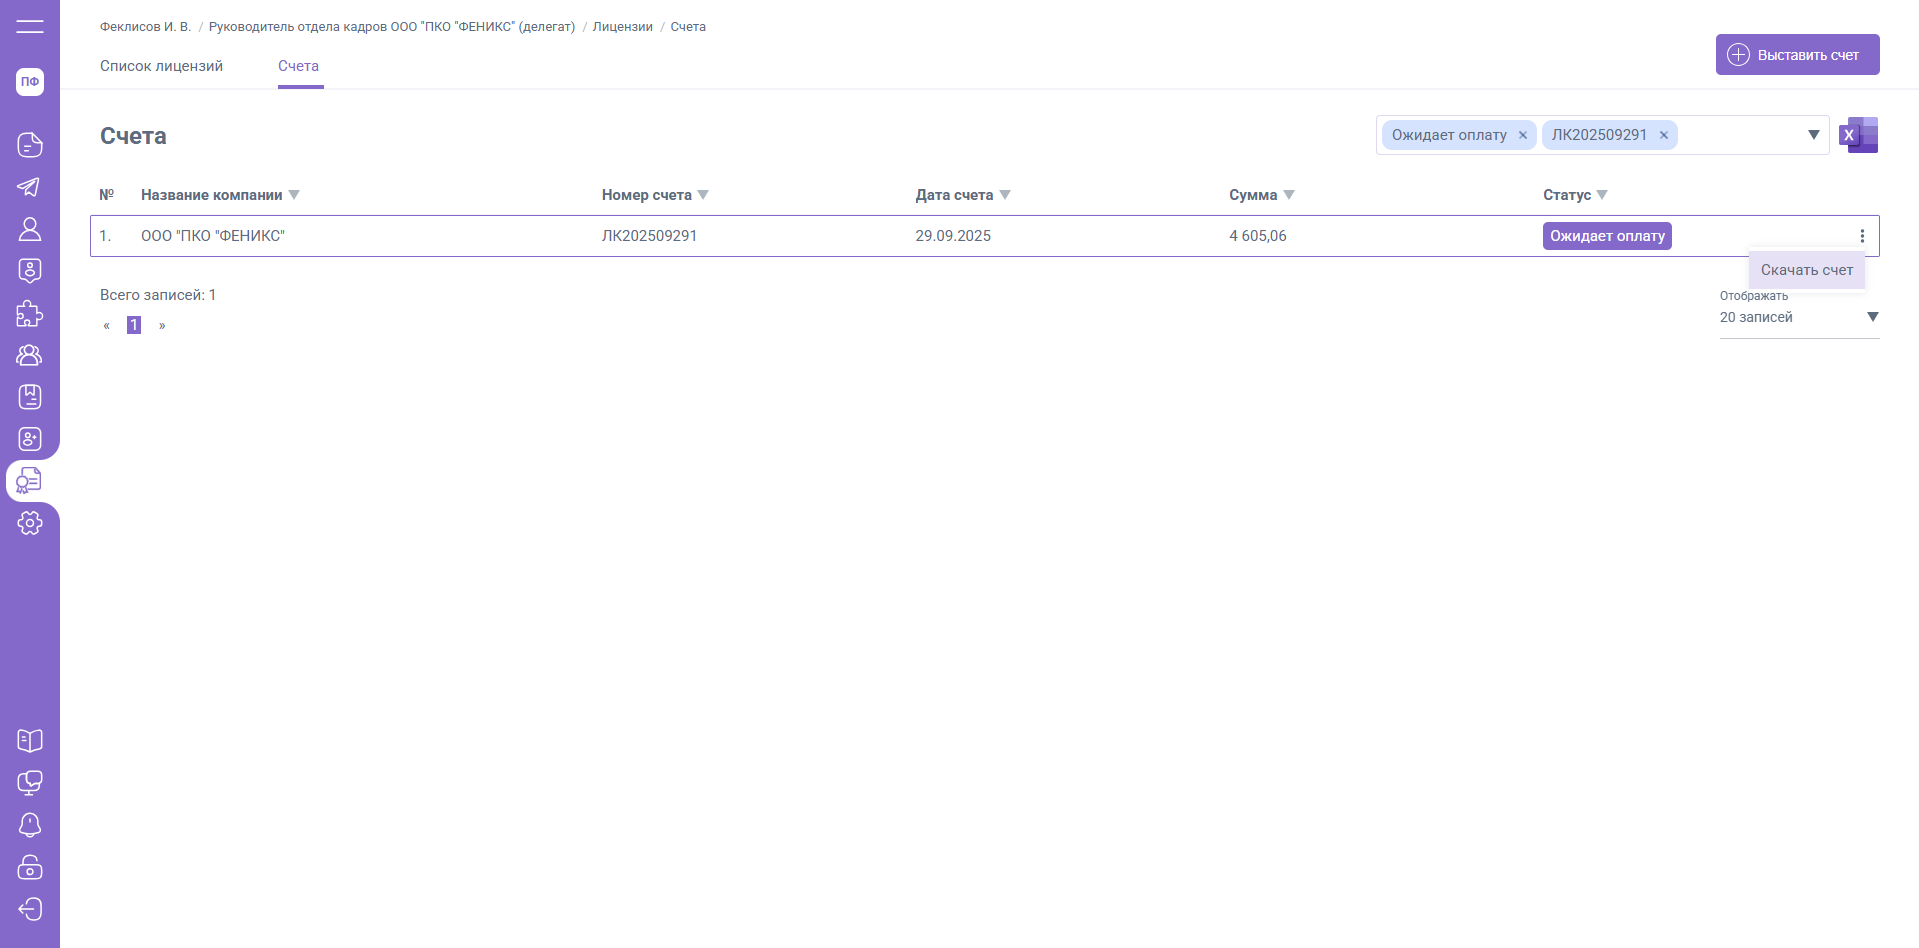Open row actions three-dot menu
This screenshot has width=1919, height=948.
pos(1862,236)
